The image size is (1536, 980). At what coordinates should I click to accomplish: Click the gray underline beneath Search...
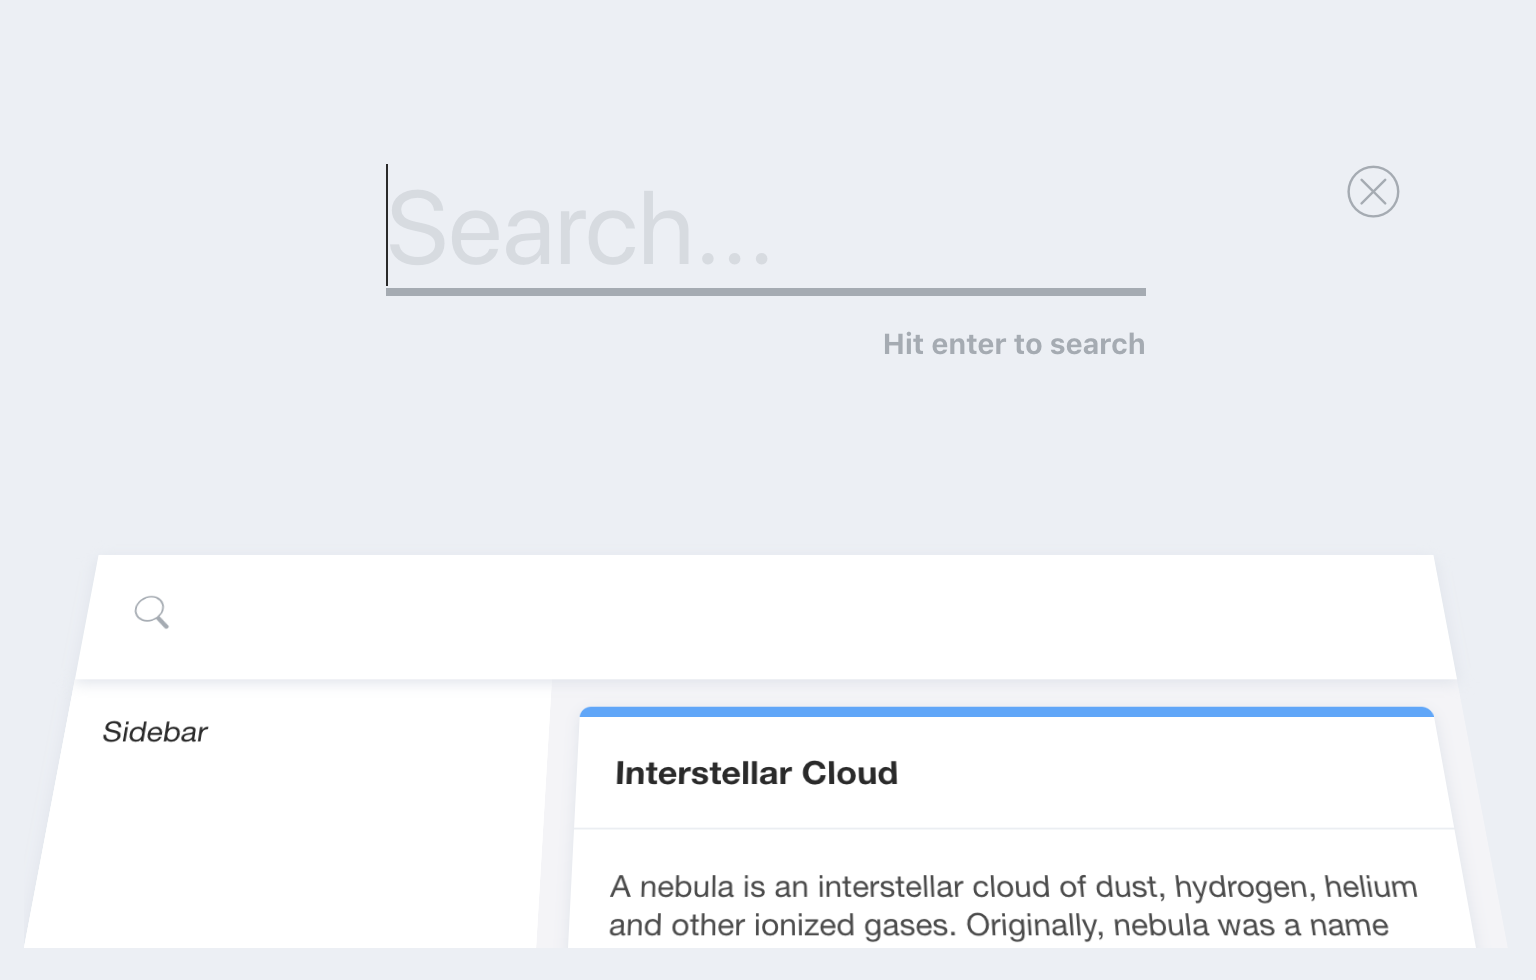pos(766,292)
